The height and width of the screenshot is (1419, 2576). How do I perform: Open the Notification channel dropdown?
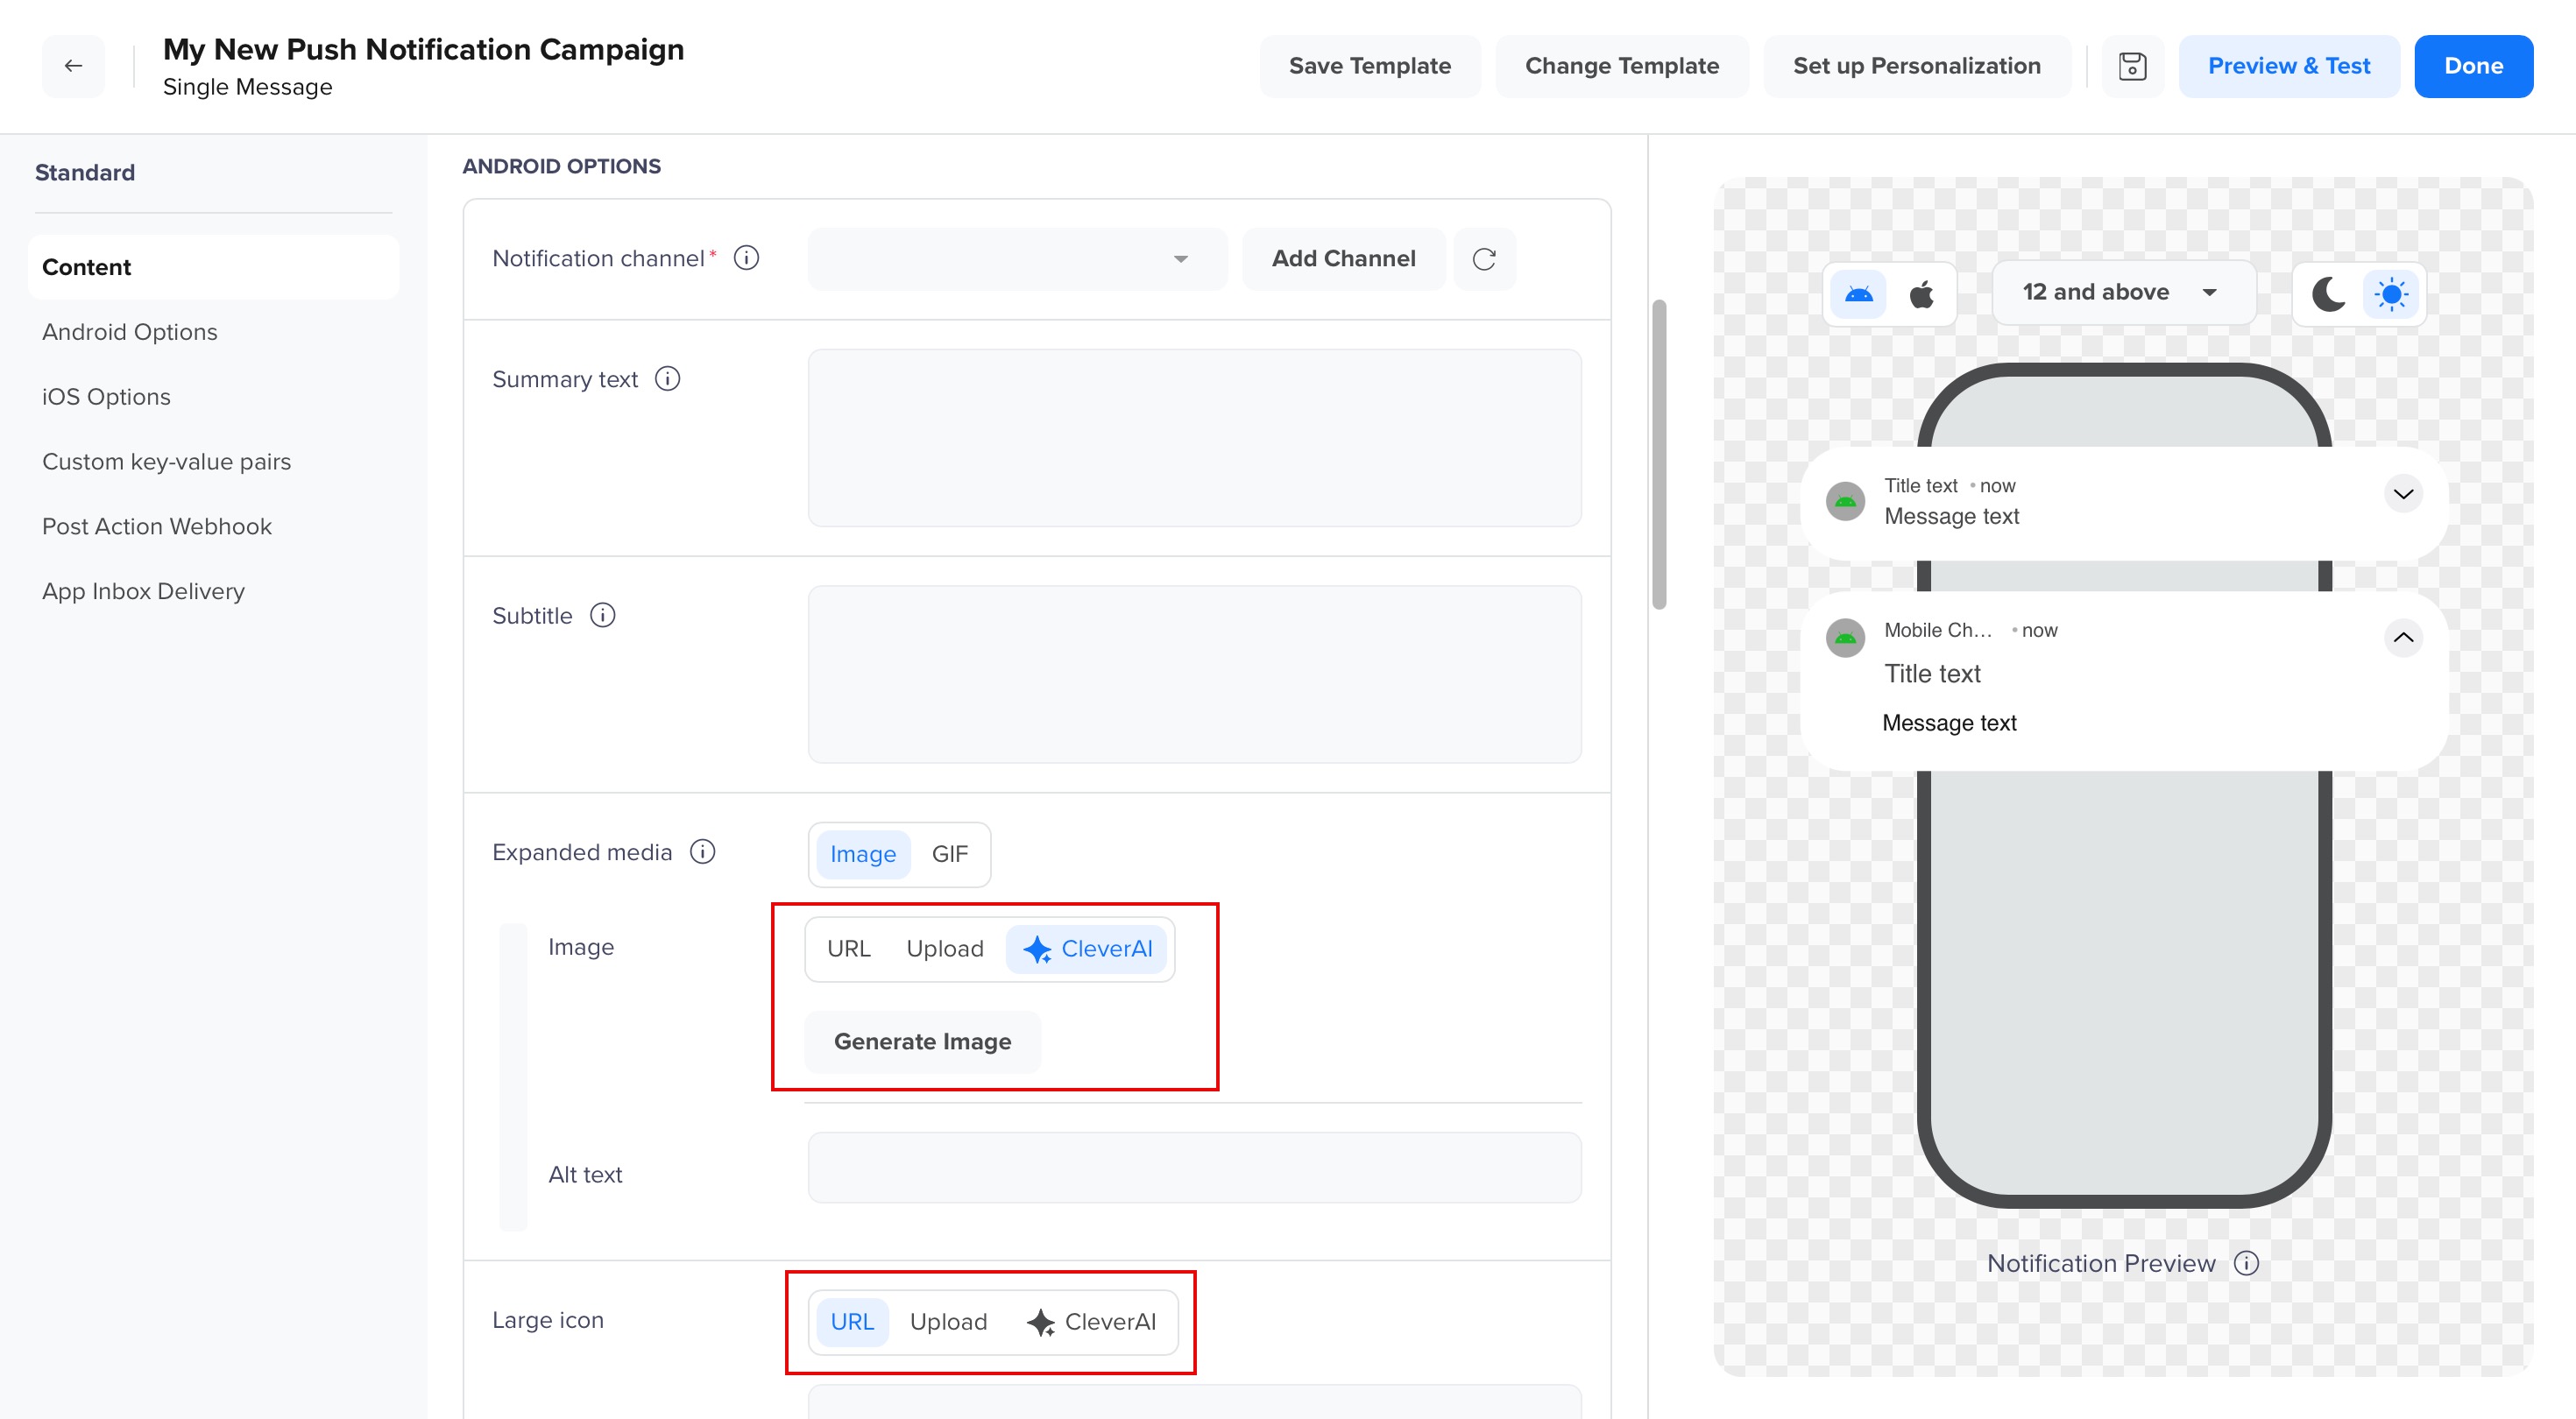[x=1017, y=259]
